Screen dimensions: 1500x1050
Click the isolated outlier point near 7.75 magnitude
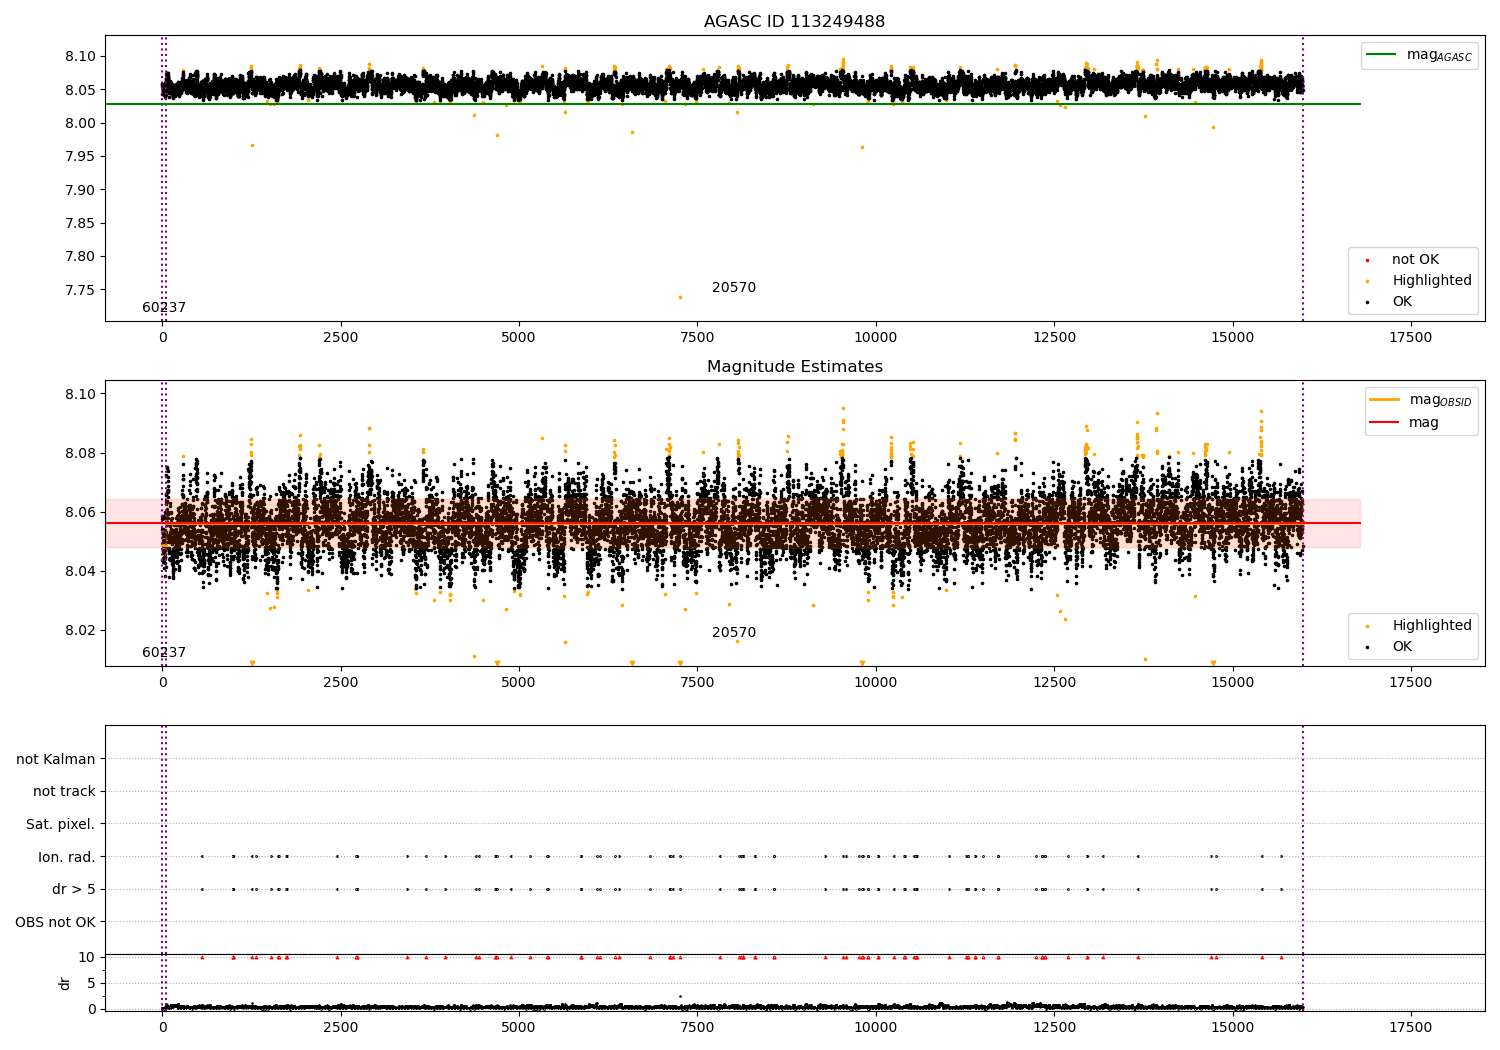[x=680, y=297]
